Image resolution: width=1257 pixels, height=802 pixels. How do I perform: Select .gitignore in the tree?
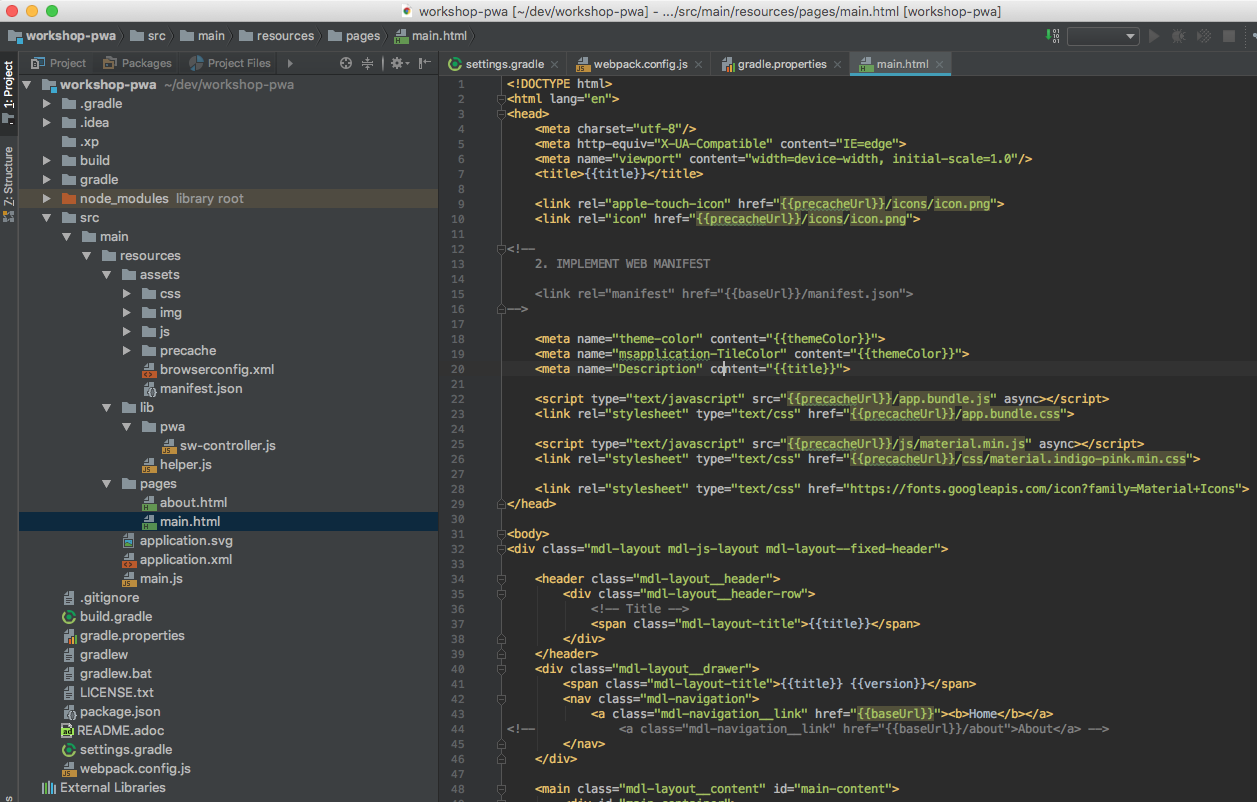coord(100,598)
